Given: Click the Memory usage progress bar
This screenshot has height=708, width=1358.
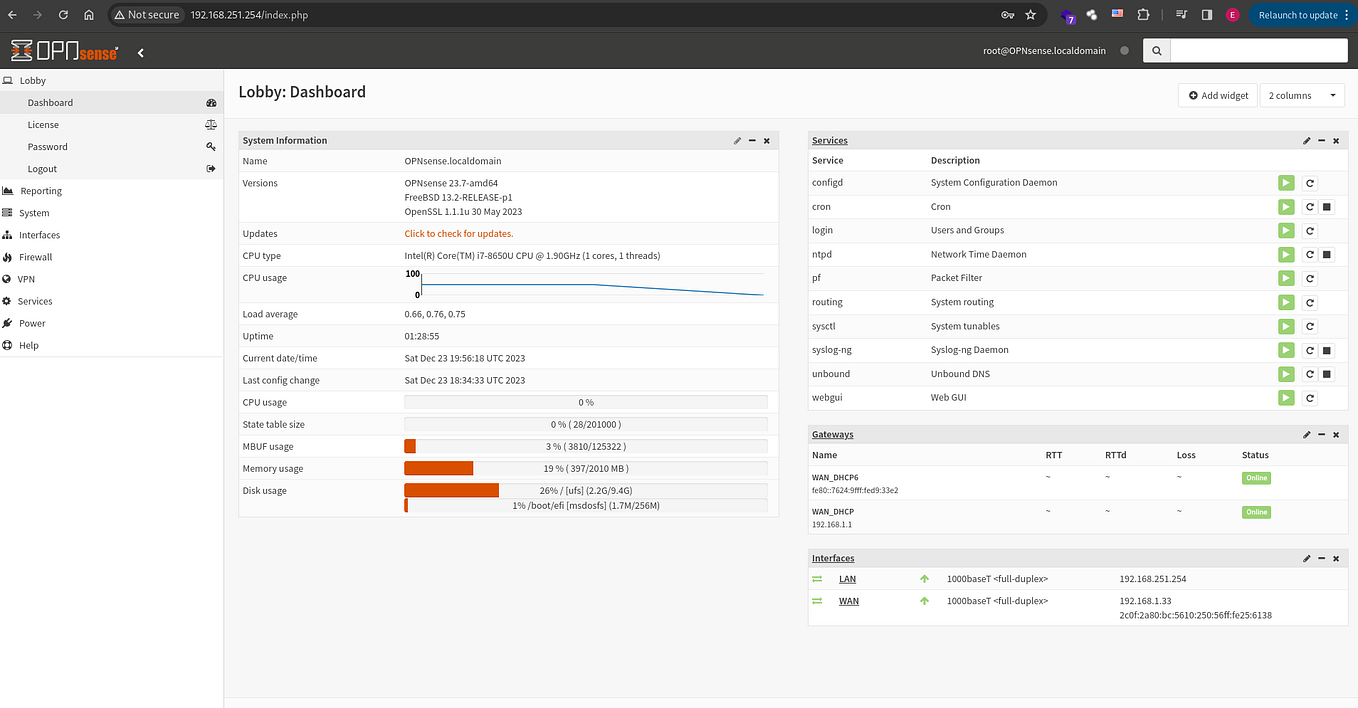Looking at the screenshot, I should coord(586,469).
